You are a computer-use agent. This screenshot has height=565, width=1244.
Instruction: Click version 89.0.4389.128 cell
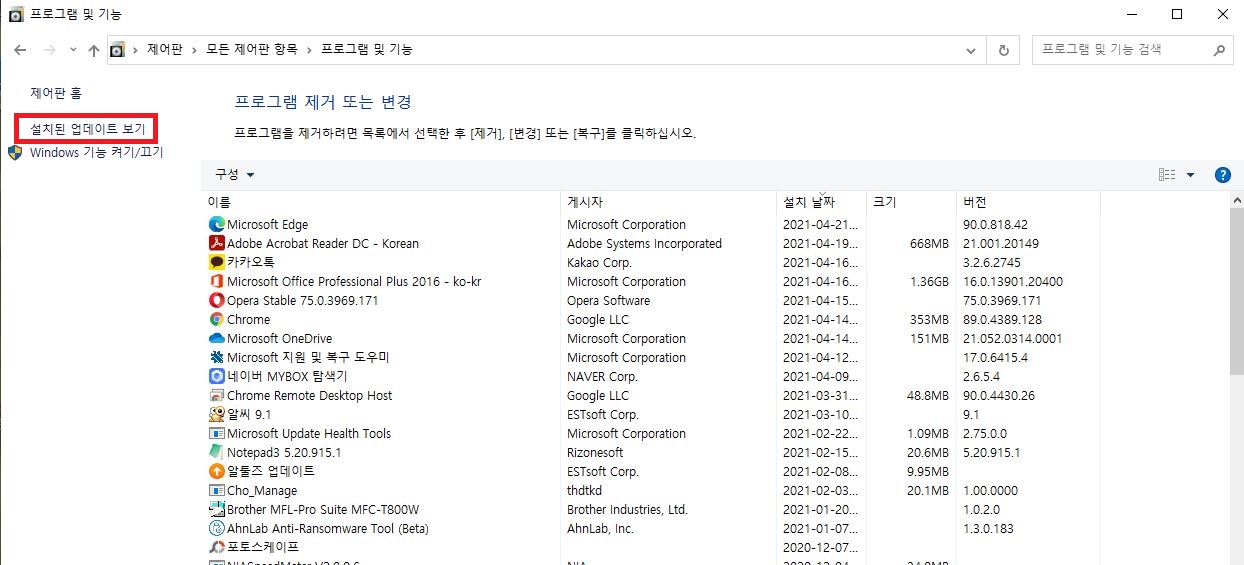pos(1001,319)
